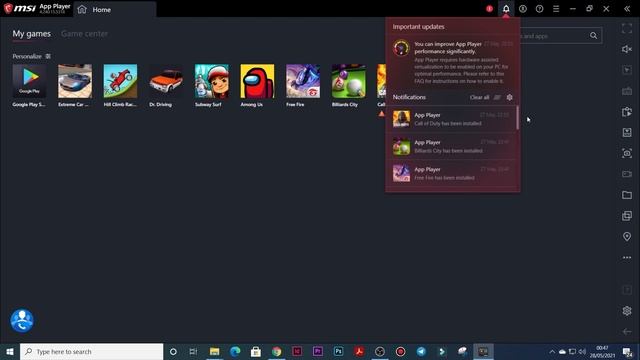Viewport: 640px width, 360px height.
Task: Select the Home tab in title bar
Action: [x=115, y=9]
